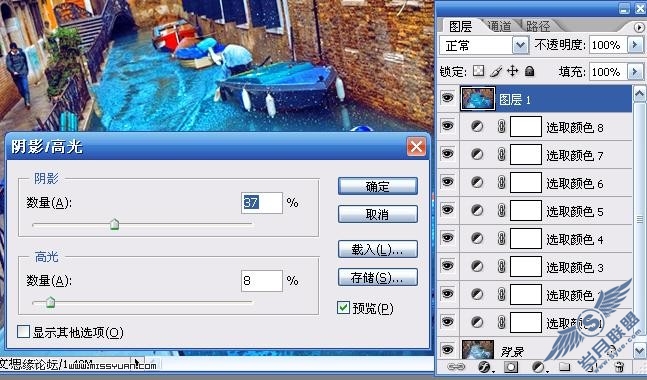Screen dimensions: 647x380
Task: Open the 不透明度 opacity slider arrow
Action: click(635, 45)
